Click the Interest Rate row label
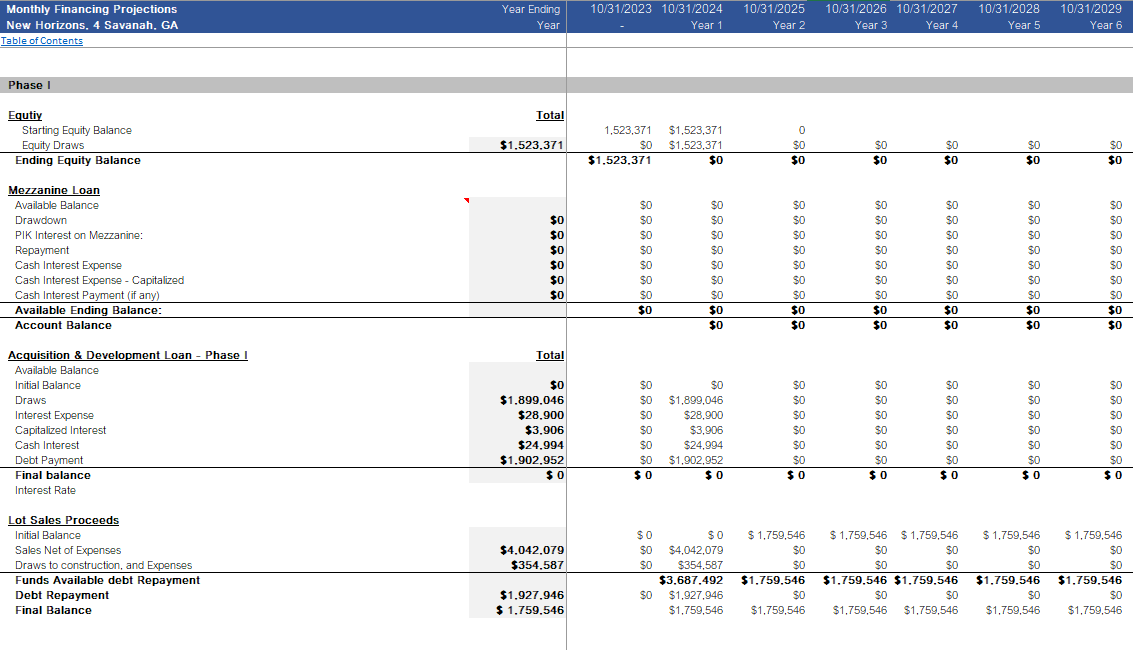This screenshot has width=1133, height=650. point(45,490)
